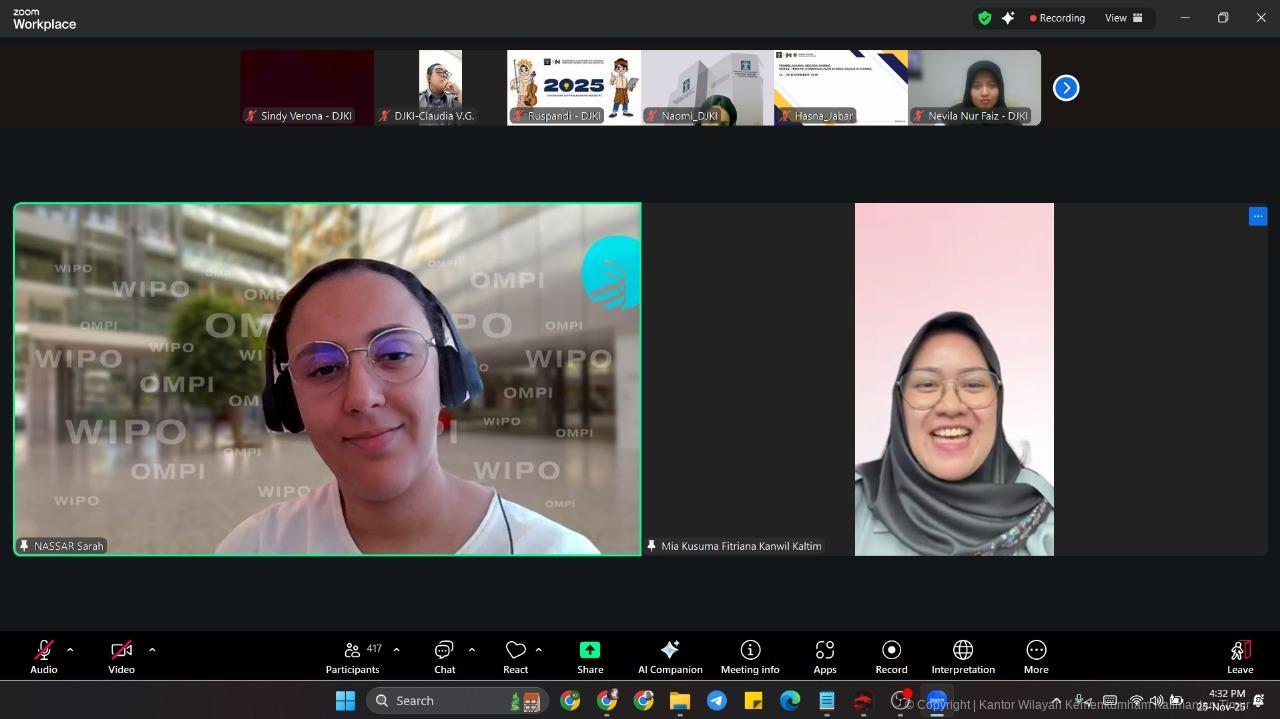Open the Apps panel
1280x719 pixels.
pos(824,656)
